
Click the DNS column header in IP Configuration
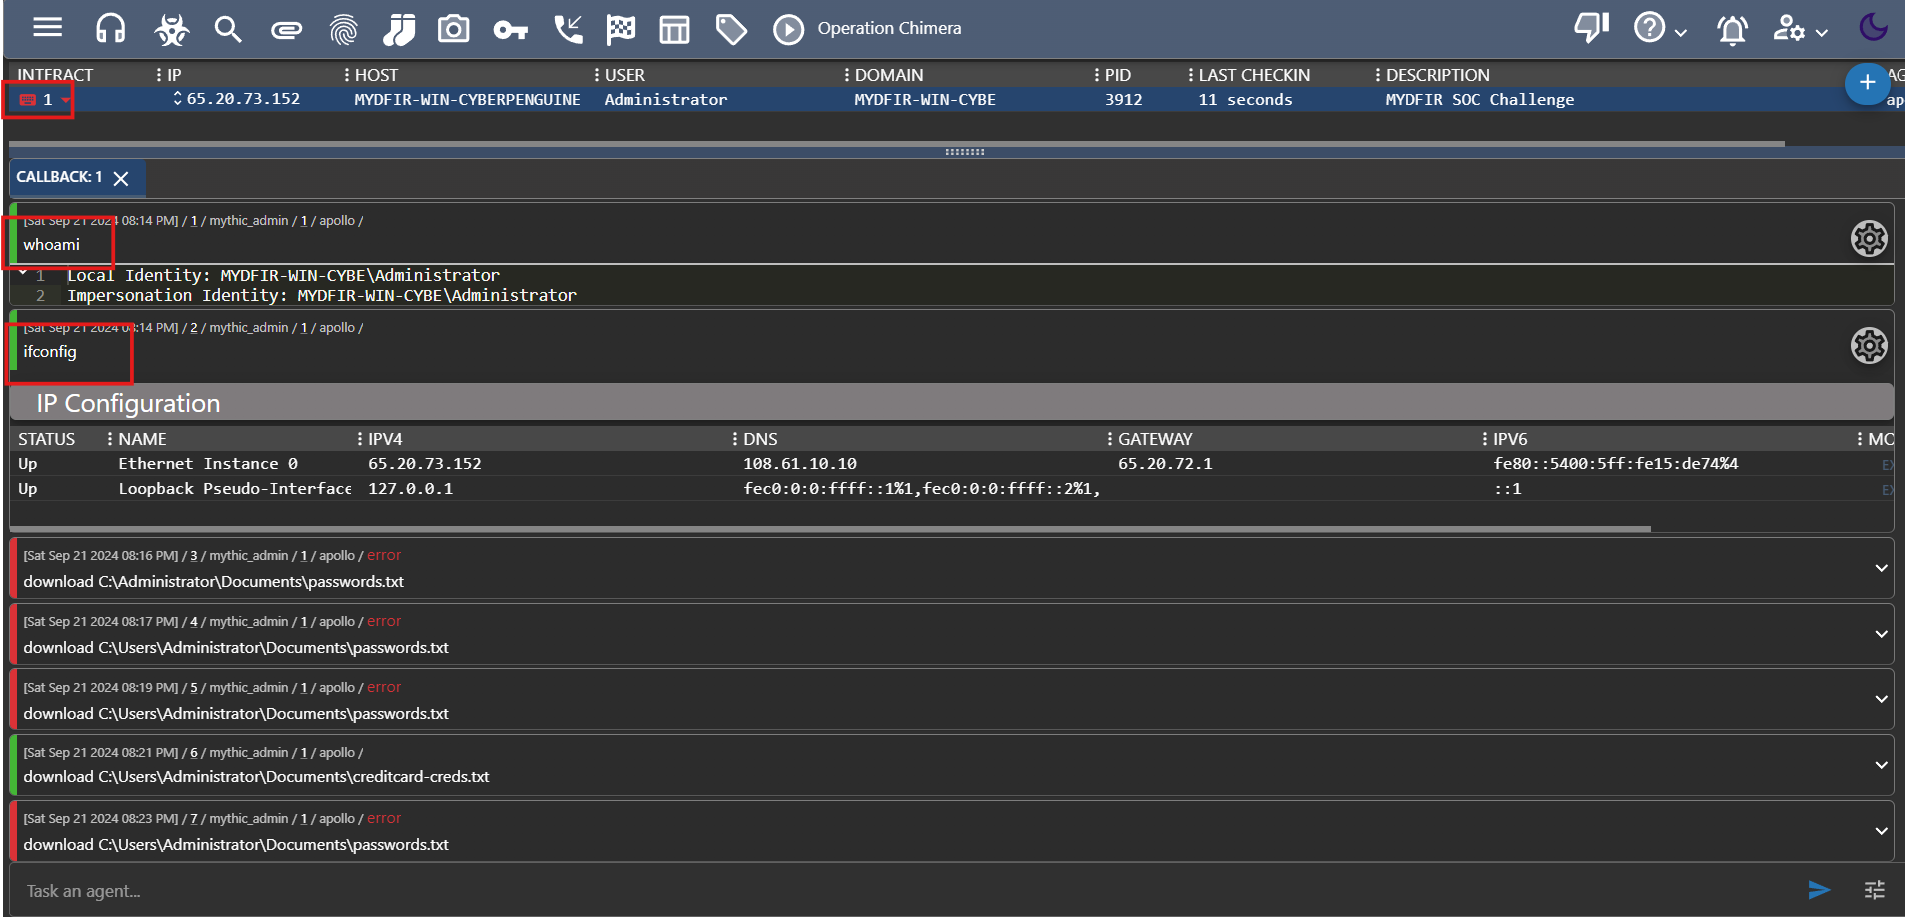tap(760, 439)
